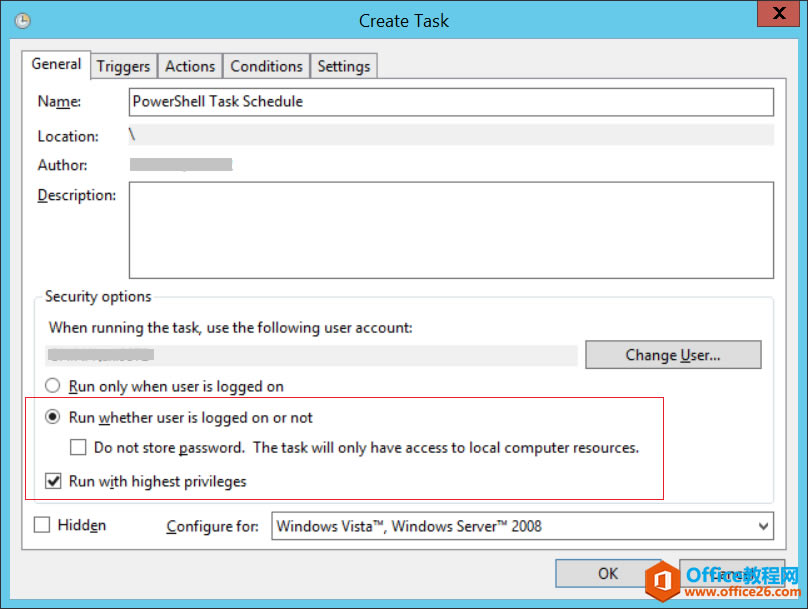Open the Settings tab

pyautogui.click(x=343, y=65)
